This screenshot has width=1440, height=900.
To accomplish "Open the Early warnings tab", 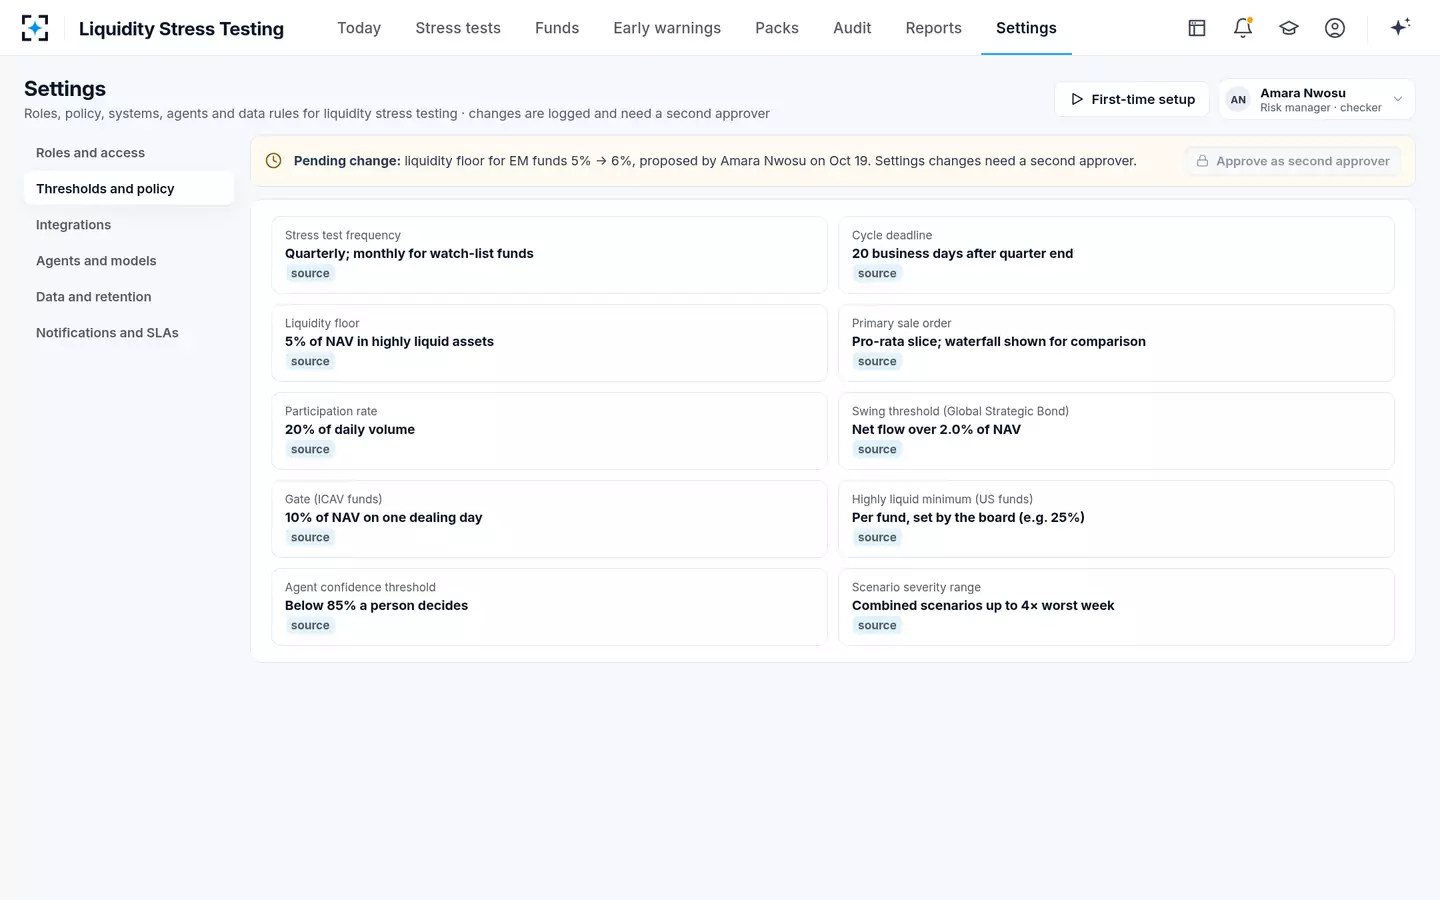I will coord(667,28).
